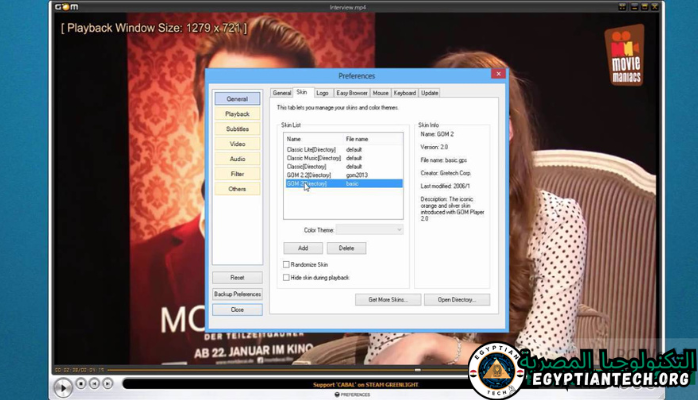This screenshot has width=698, height=400.
Task: Click the movie maniacs logo in the video
Action: (x=625, y=55)
